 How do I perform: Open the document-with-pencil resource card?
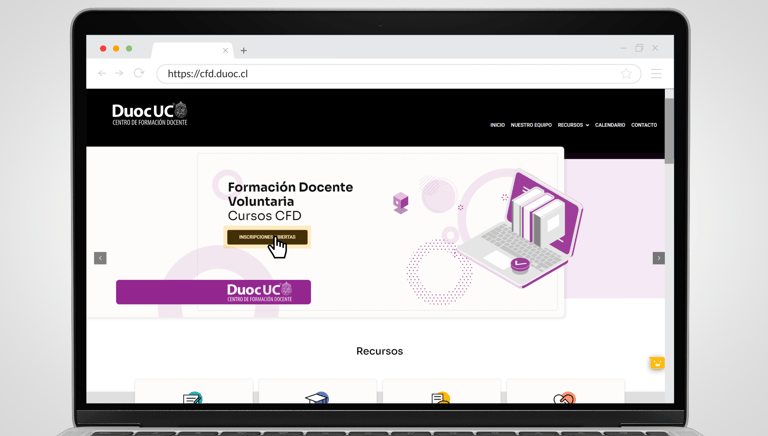click(193, 391)
